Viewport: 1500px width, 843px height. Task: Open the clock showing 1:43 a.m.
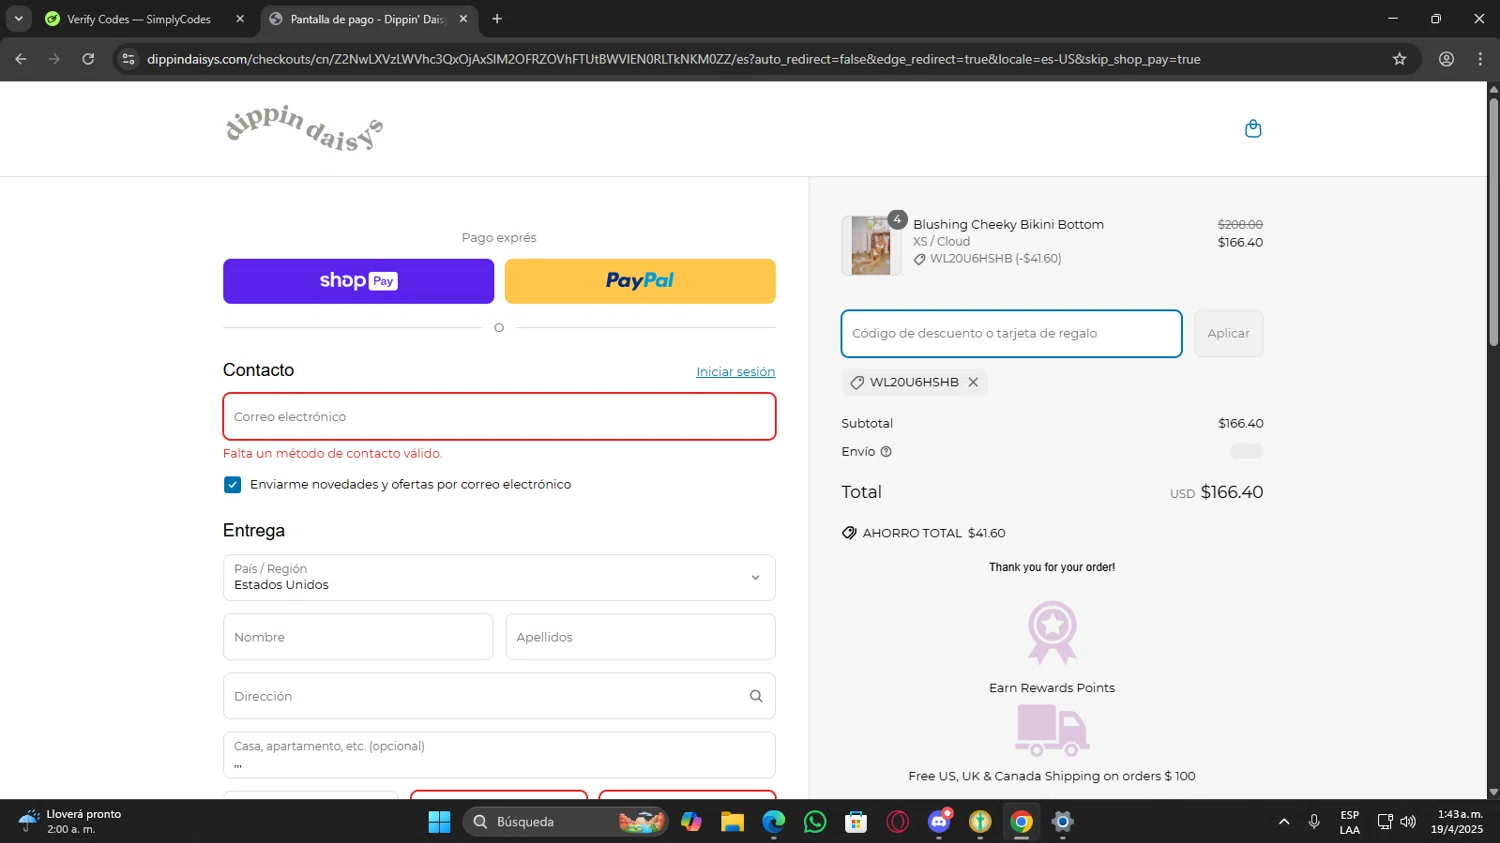[x=1457, y=822]
